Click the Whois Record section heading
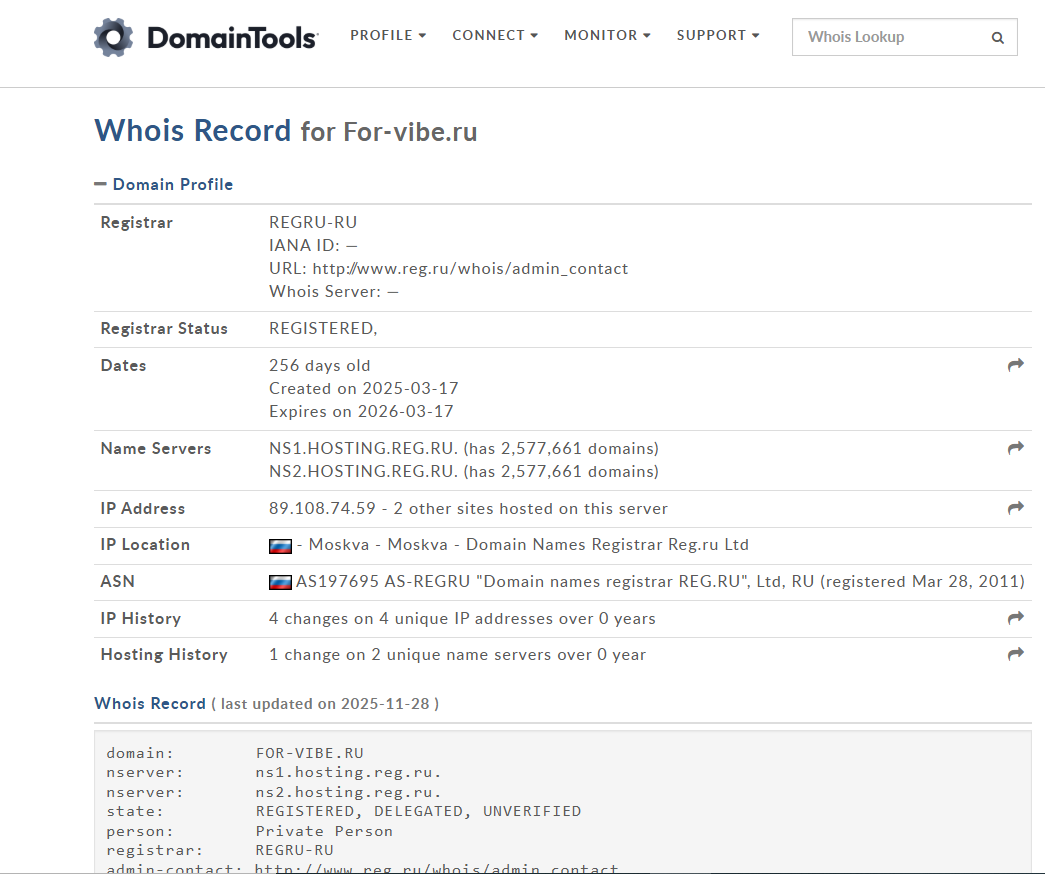Viewport: 1045px width, 874px height. pos(150,704)
